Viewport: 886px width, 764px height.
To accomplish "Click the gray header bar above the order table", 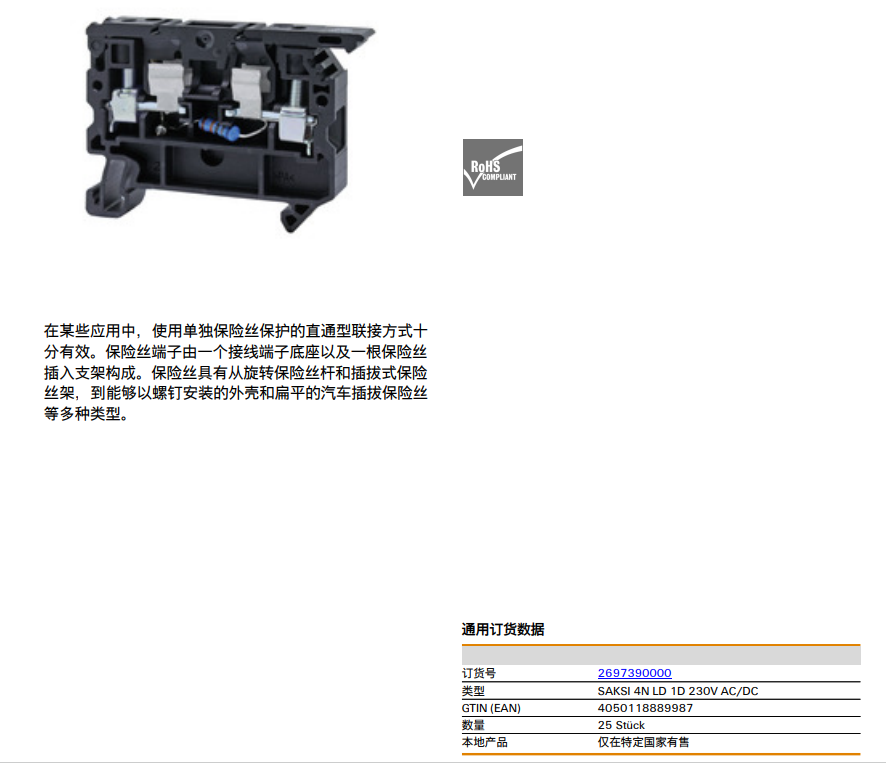I will 660,656.
